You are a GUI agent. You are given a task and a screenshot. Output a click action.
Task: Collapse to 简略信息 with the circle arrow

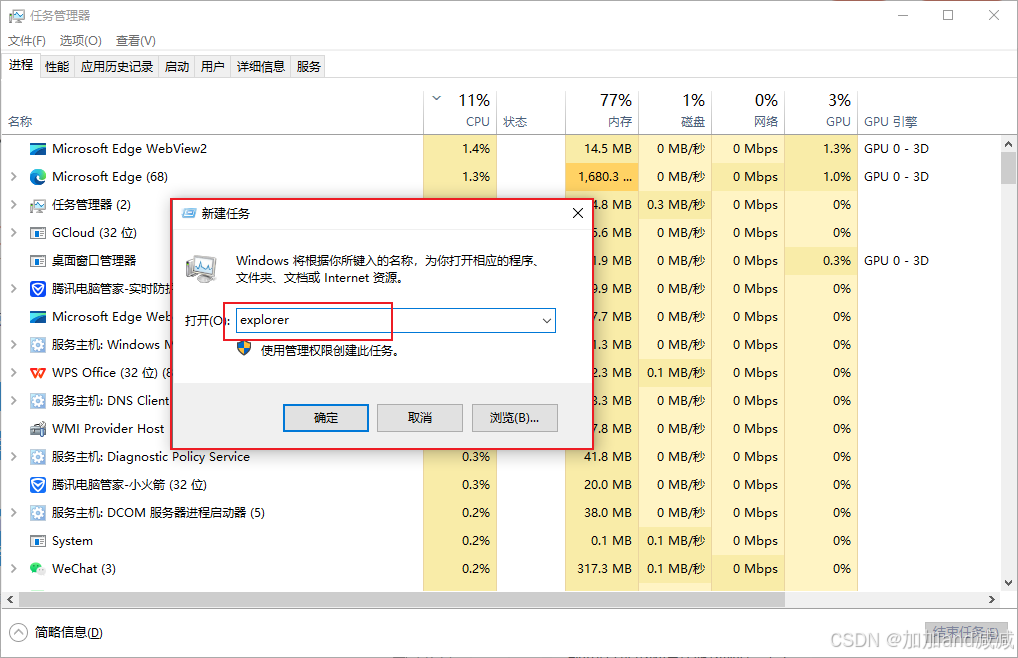19,632
